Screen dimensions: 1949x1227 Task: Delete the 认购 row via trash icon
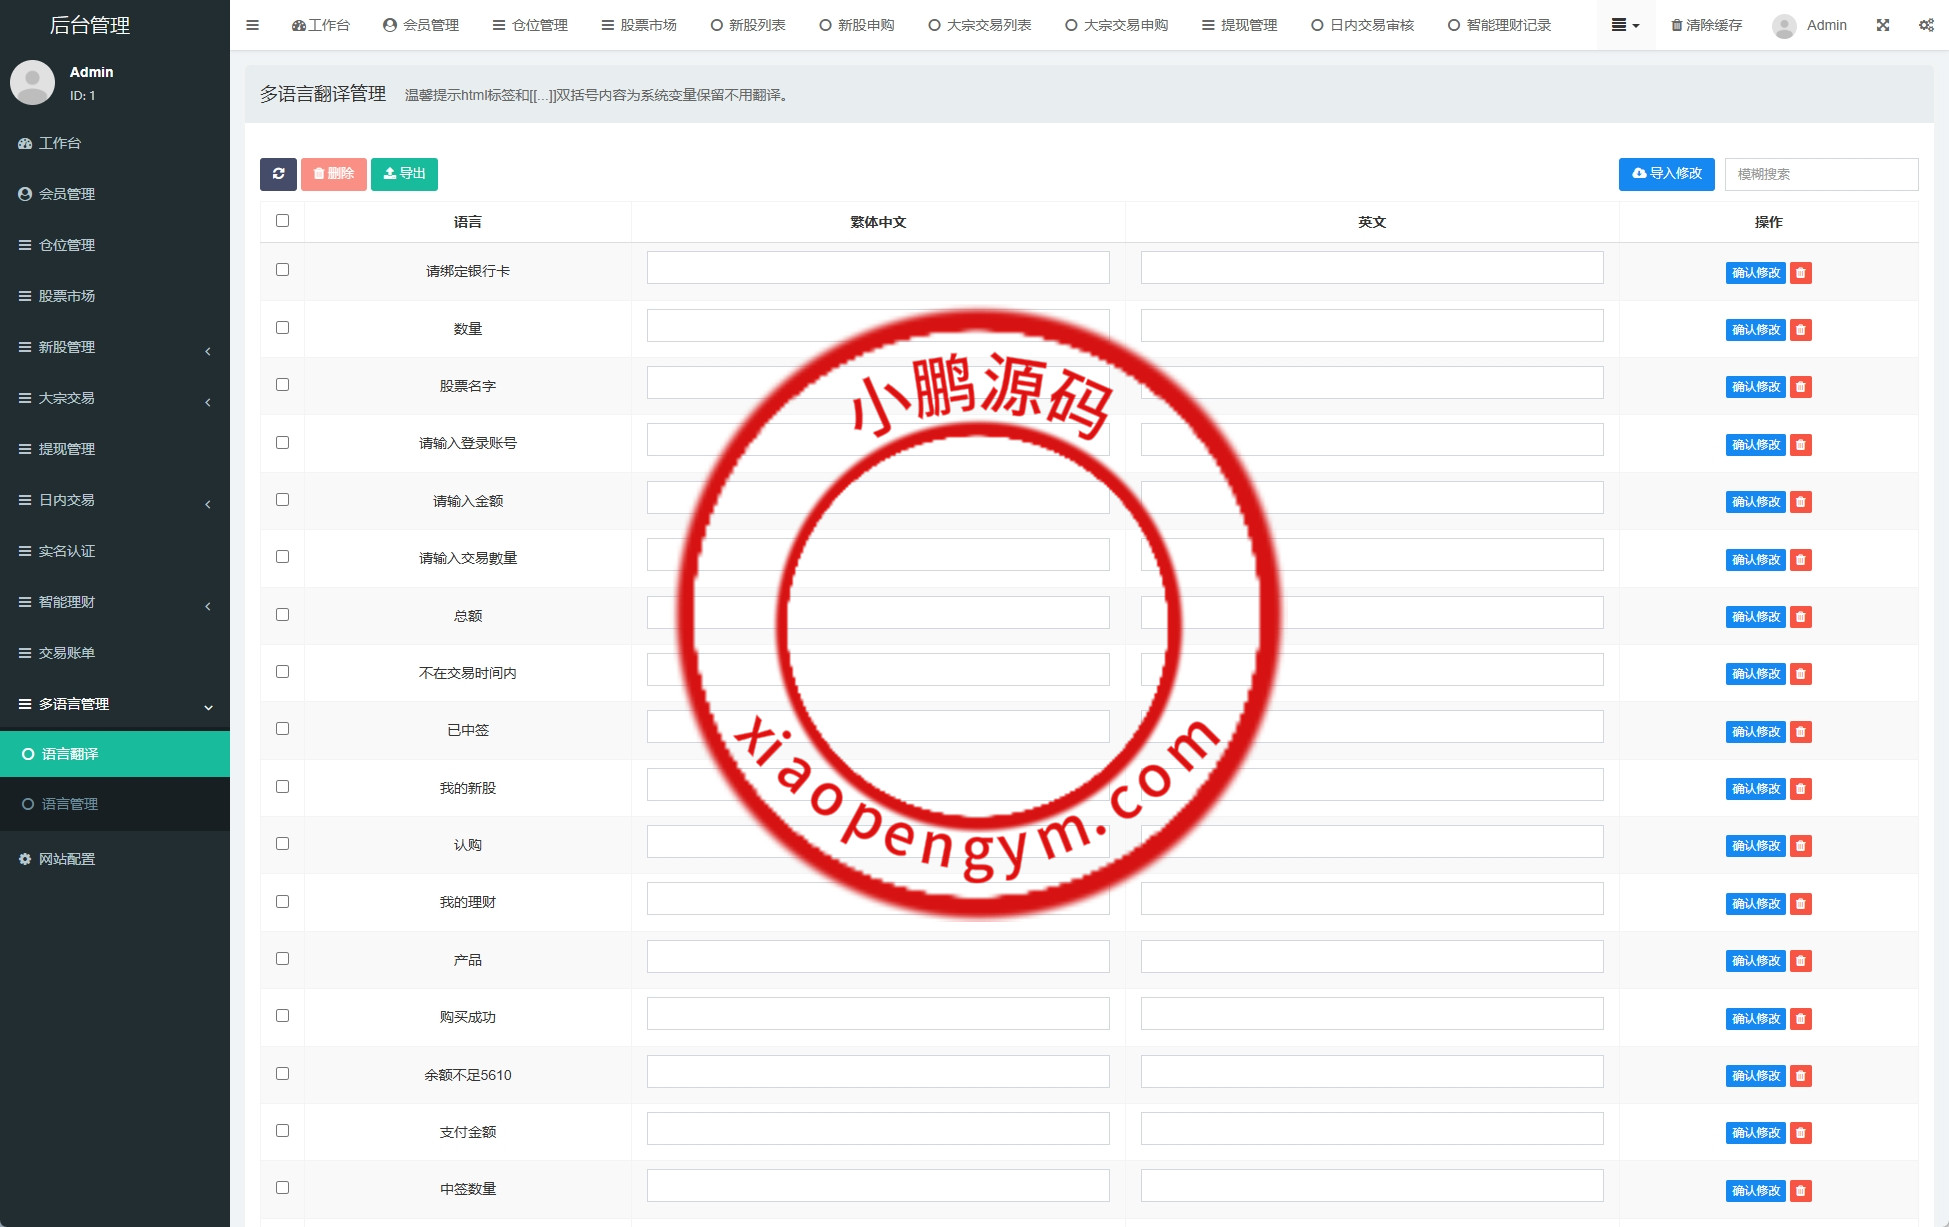tap(1801, 846)
